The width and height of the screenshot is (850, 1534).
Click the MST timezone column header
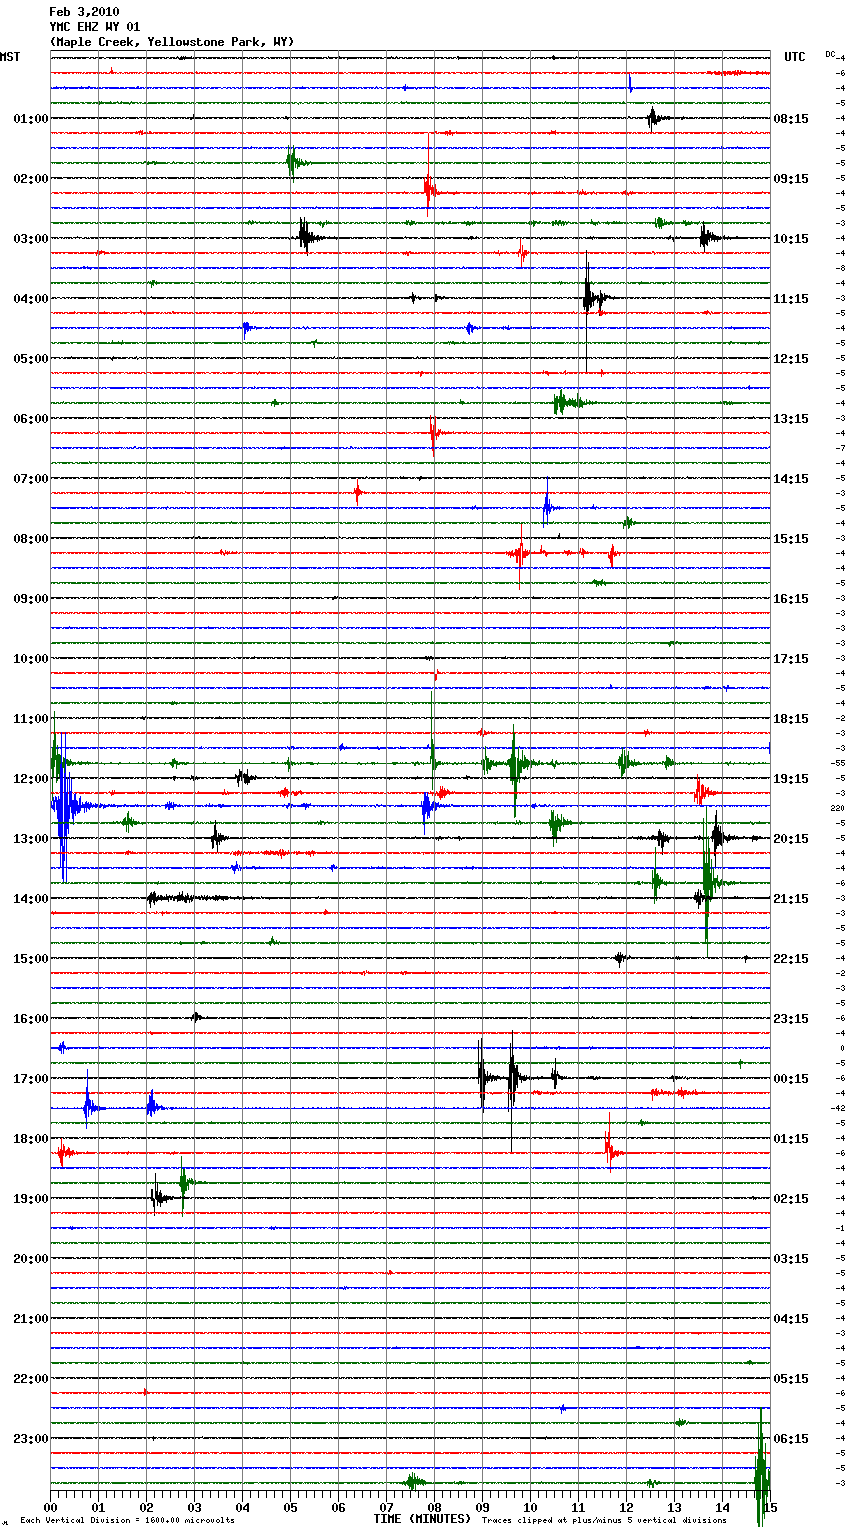point(10,57)
